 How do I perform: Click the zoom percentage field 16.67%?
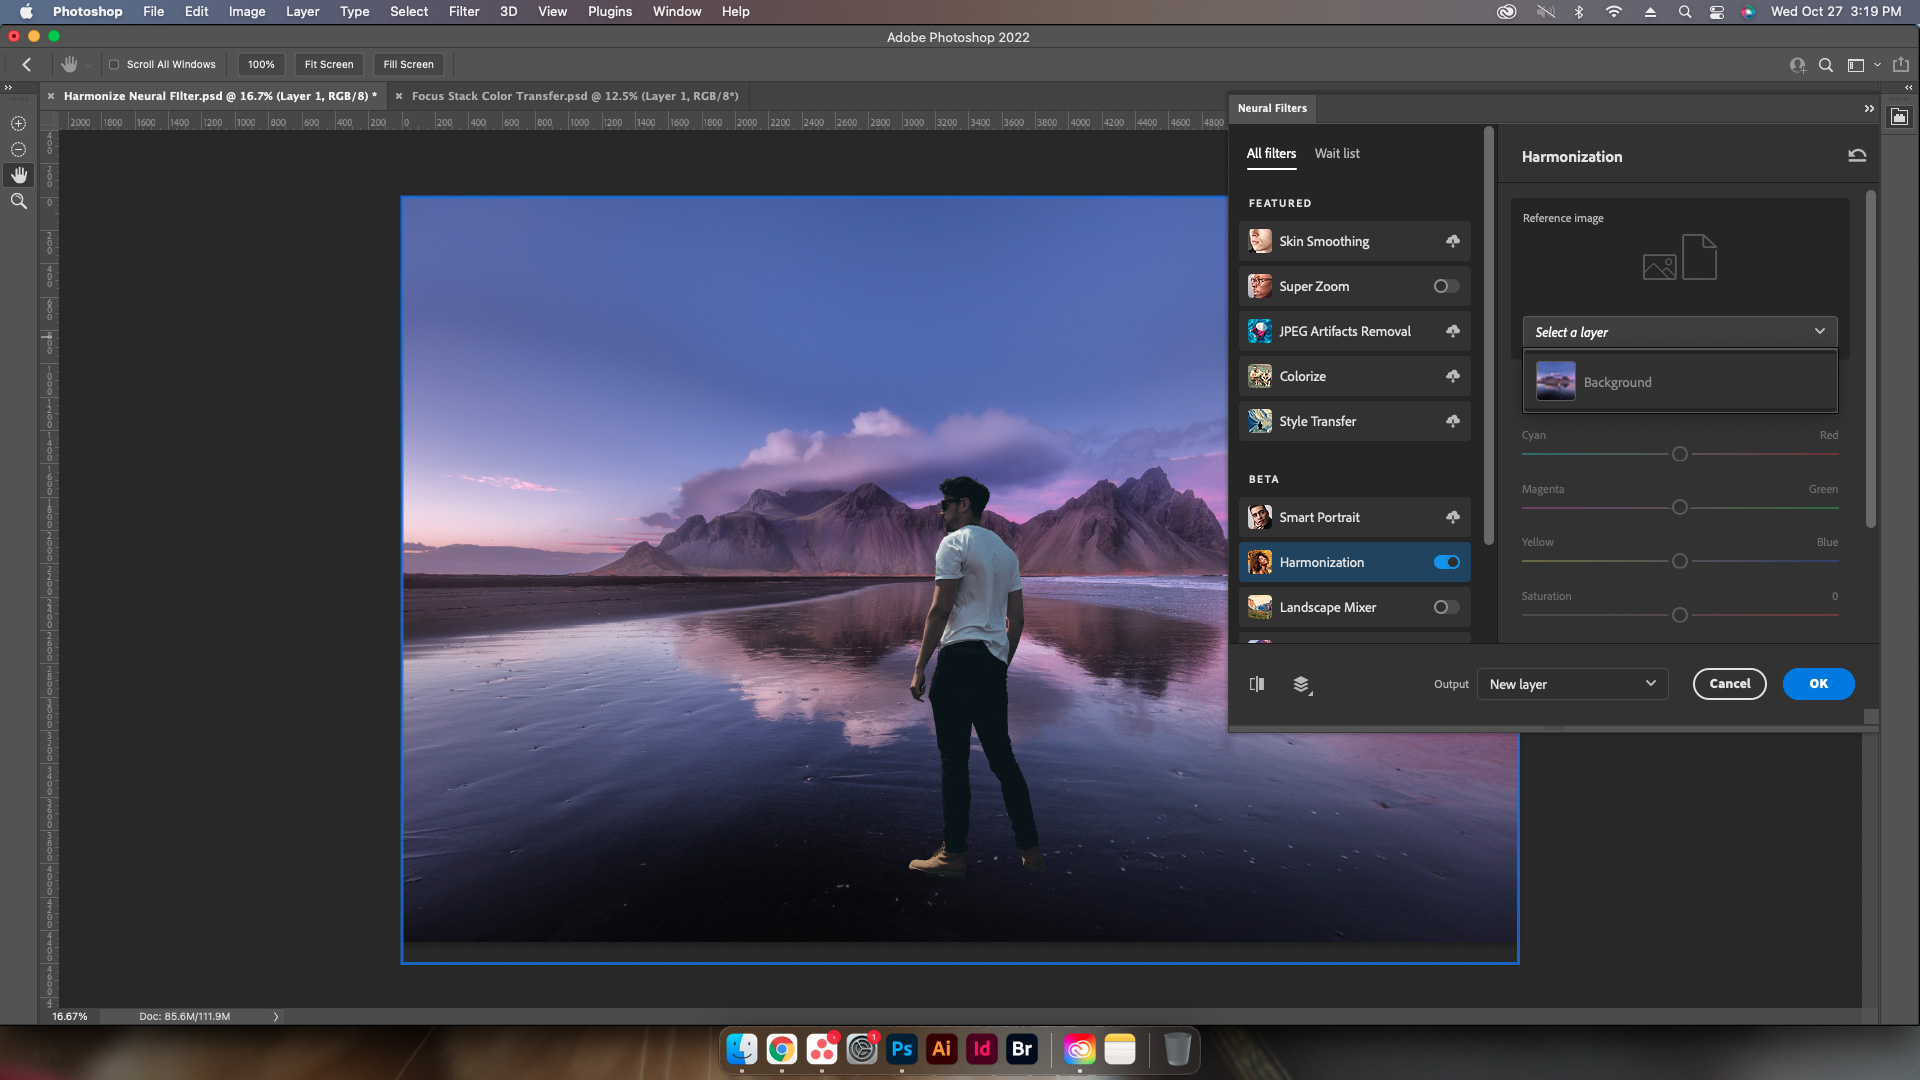[70, 1016]
